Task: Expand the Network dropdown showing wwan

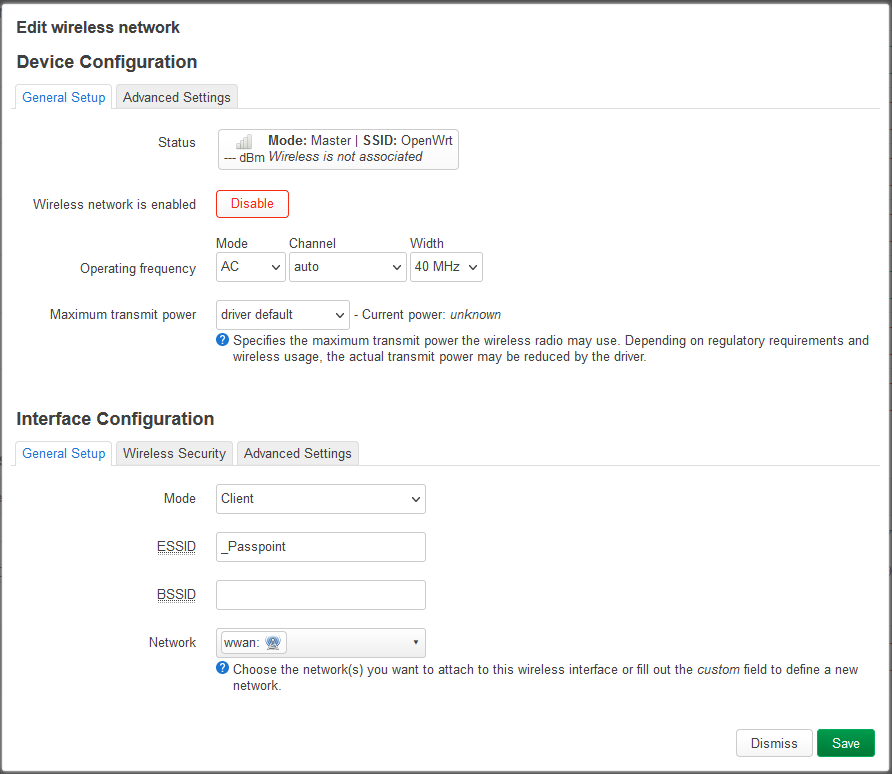Action: pos(320,642)
